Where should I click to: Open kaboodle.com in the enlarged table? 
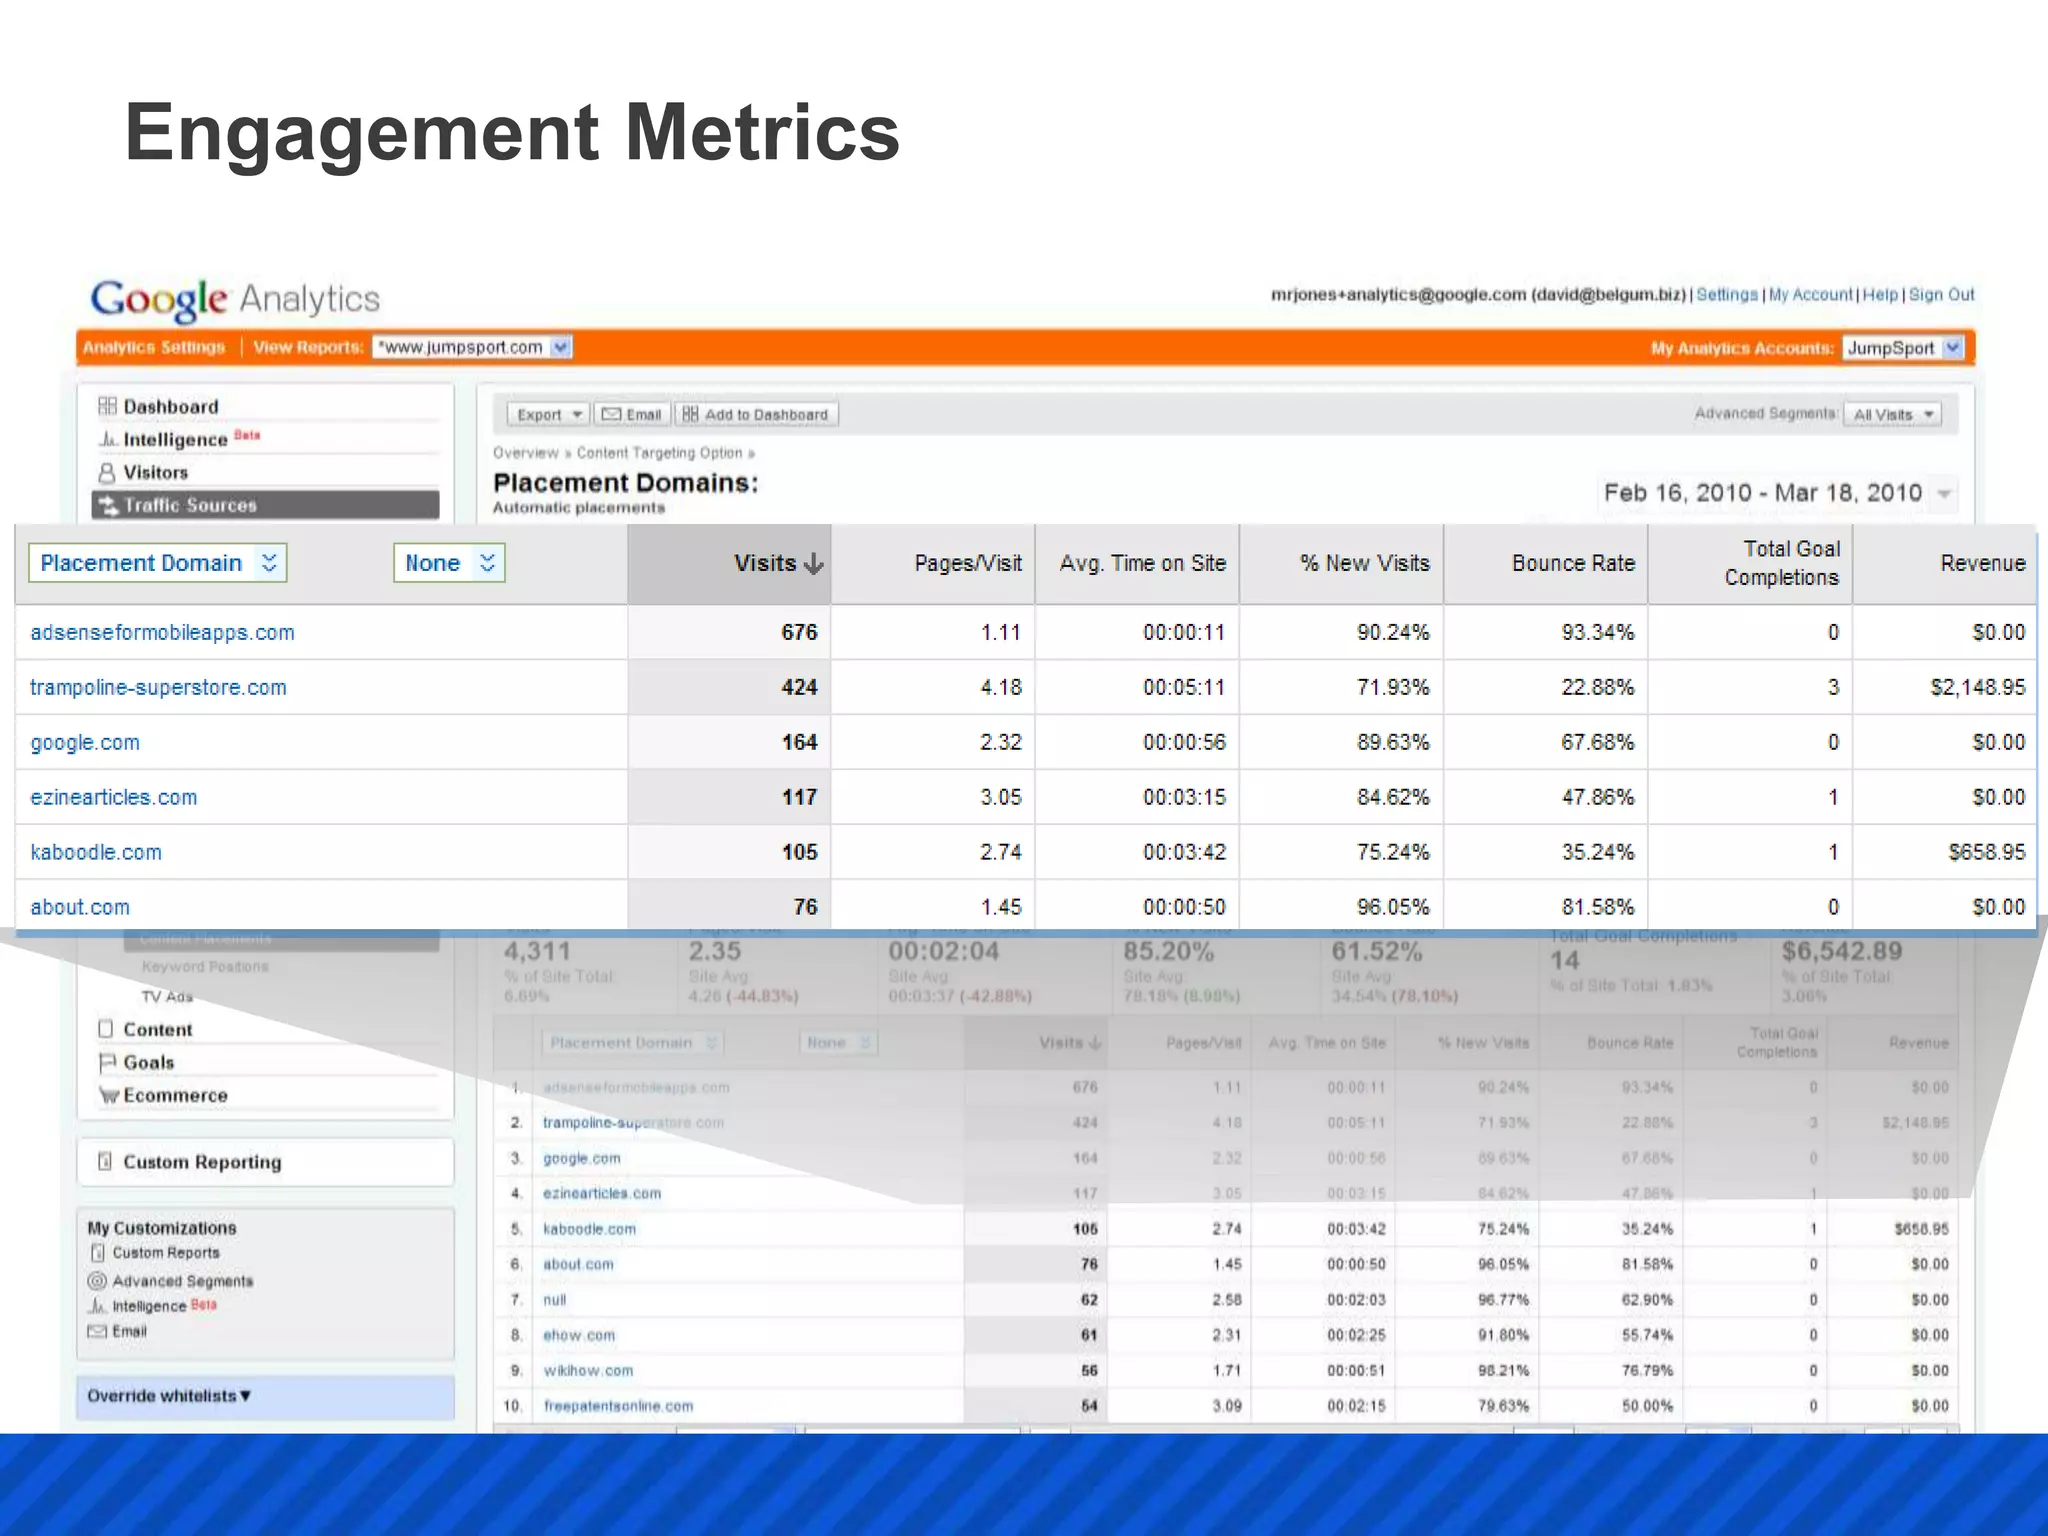(x=96, y=852)
